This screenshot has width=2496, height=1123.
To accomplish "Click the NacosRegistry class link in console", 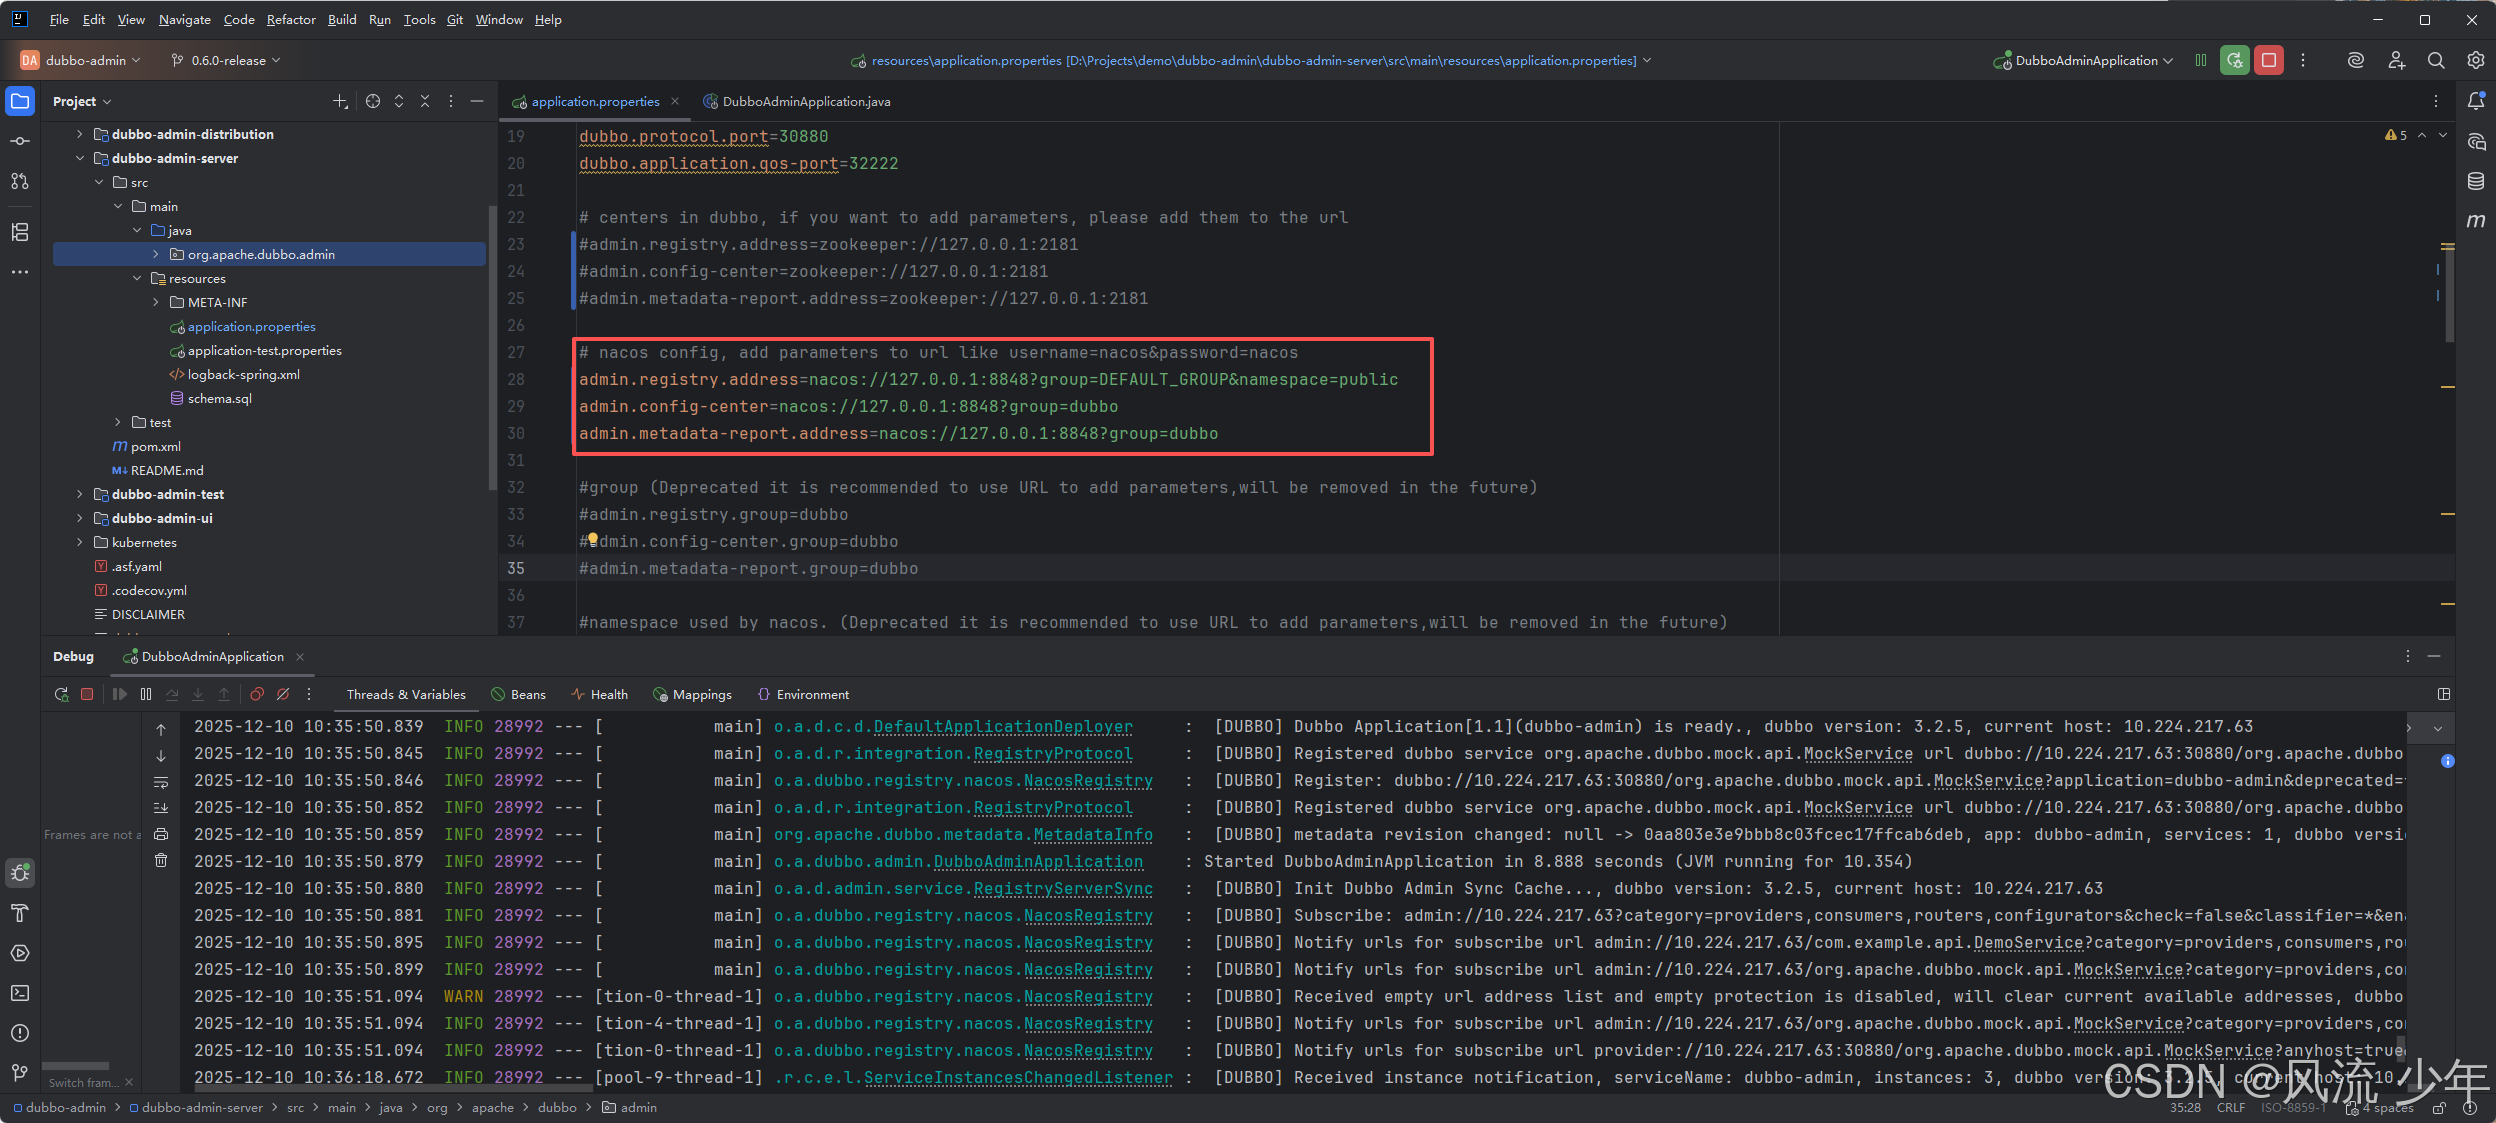I will tap(1088, 780).
